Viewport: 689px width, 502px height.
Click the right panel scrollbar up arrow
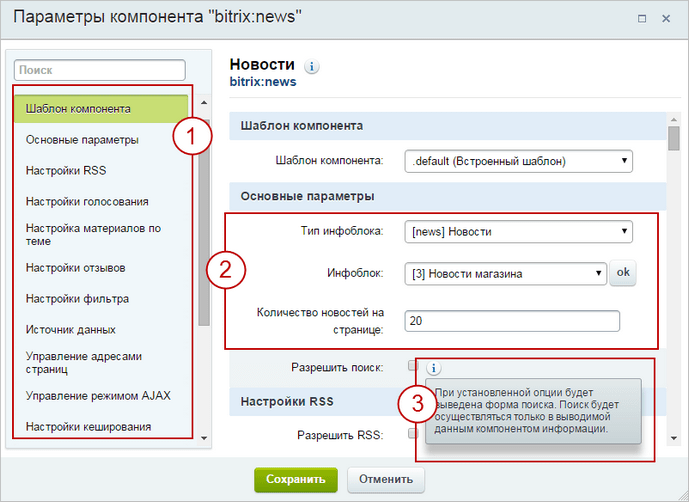[x=674, y=120]
